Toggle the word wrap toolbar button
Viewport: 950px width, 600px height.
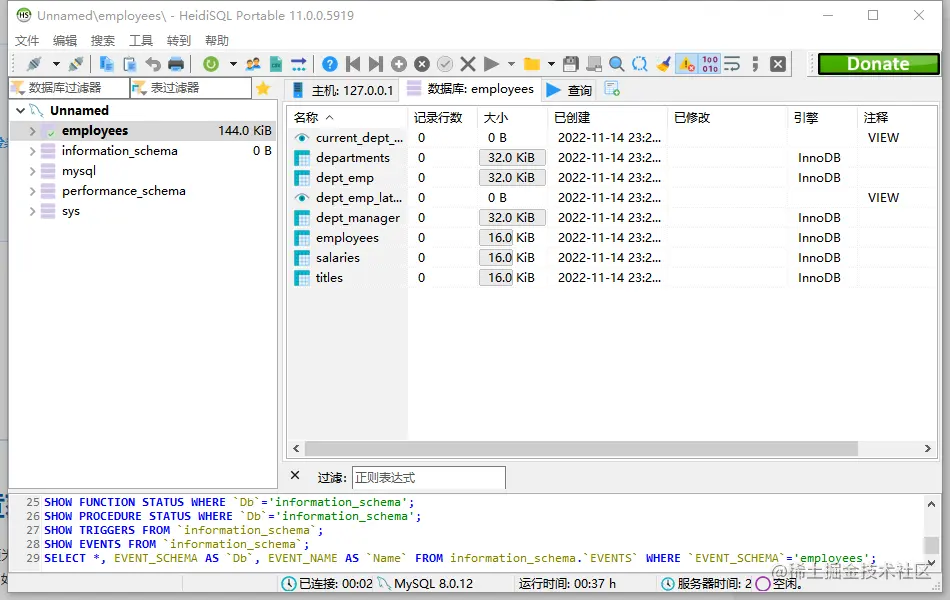pos(732,64)
